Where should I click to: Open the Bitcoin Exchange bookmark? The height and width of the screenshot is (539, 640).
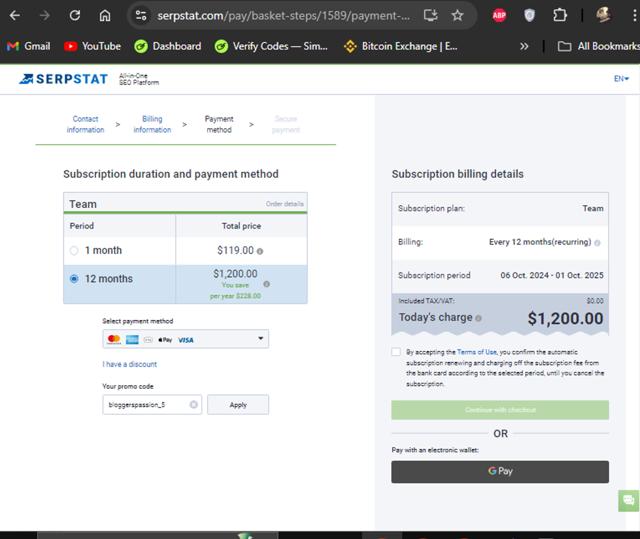pos(400,46)
